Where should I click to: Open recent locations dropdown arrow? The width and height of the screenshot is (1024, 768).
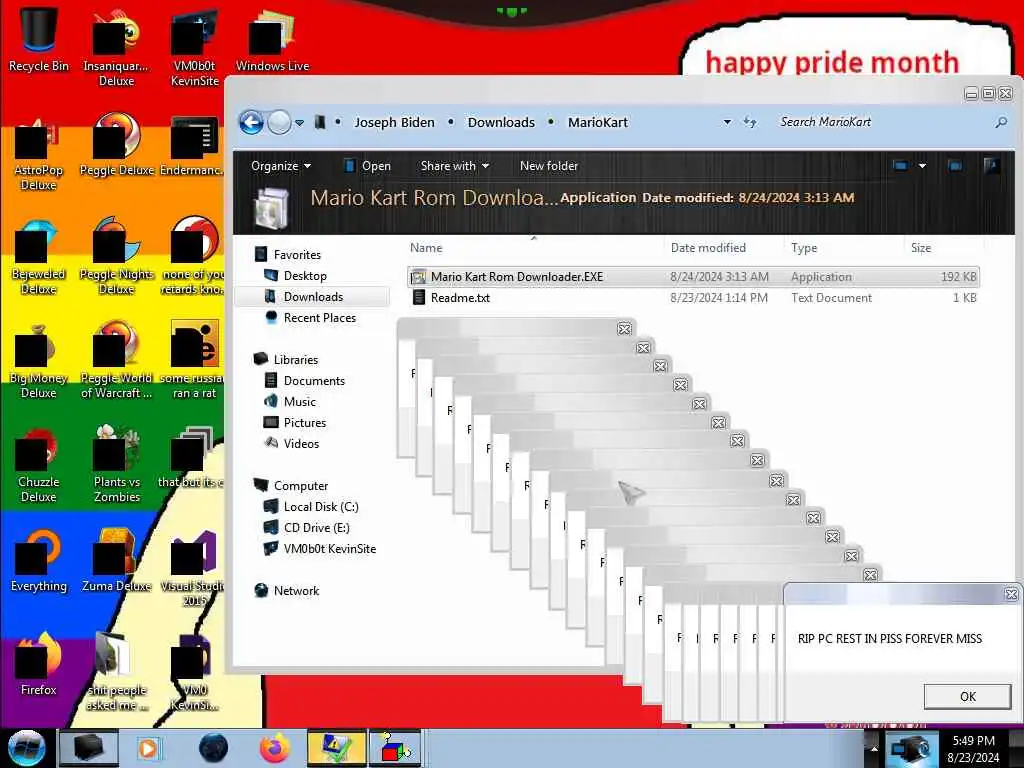pos(299,123)
